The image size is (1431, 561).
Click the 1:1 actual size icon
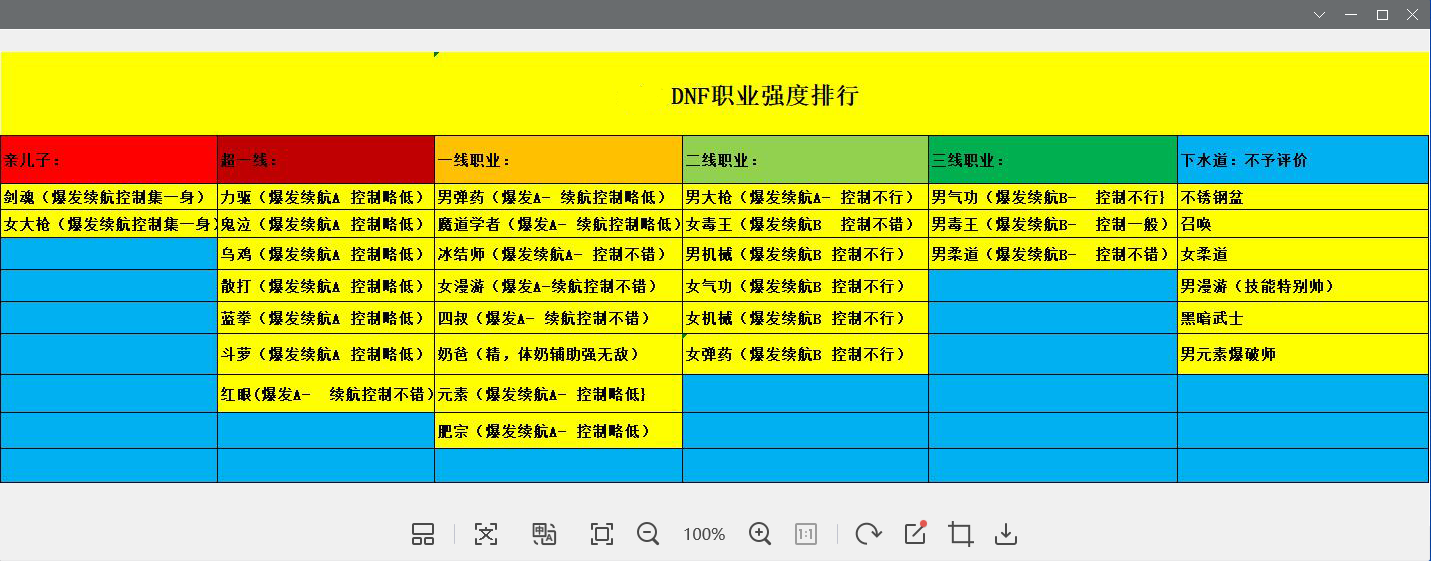(806, 534)
